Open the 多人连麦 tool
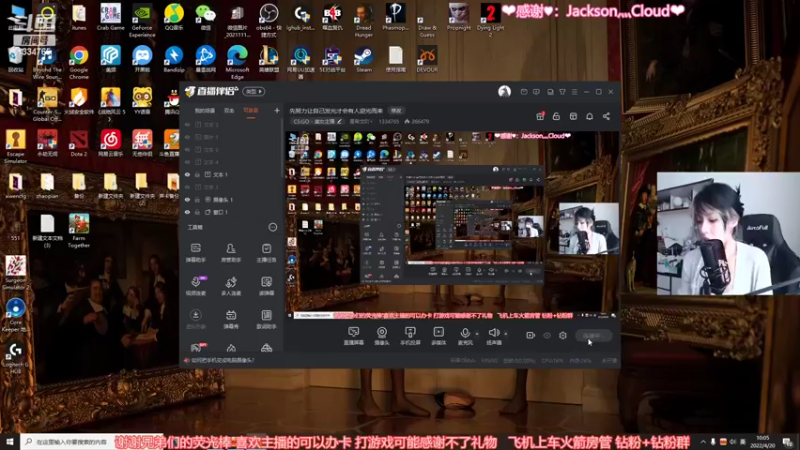The width and height of the screenshot is (800, 450). [231, 286]
